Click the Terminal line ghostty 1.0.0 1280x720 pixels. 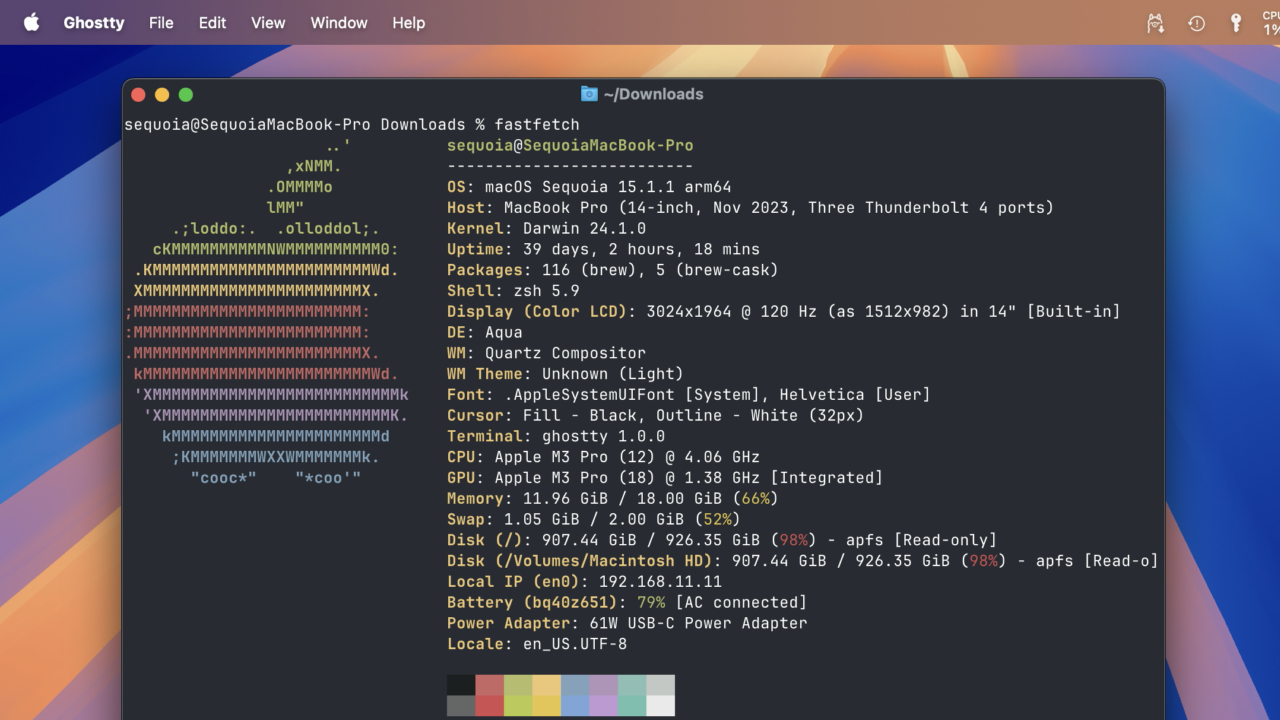[556, 436]
